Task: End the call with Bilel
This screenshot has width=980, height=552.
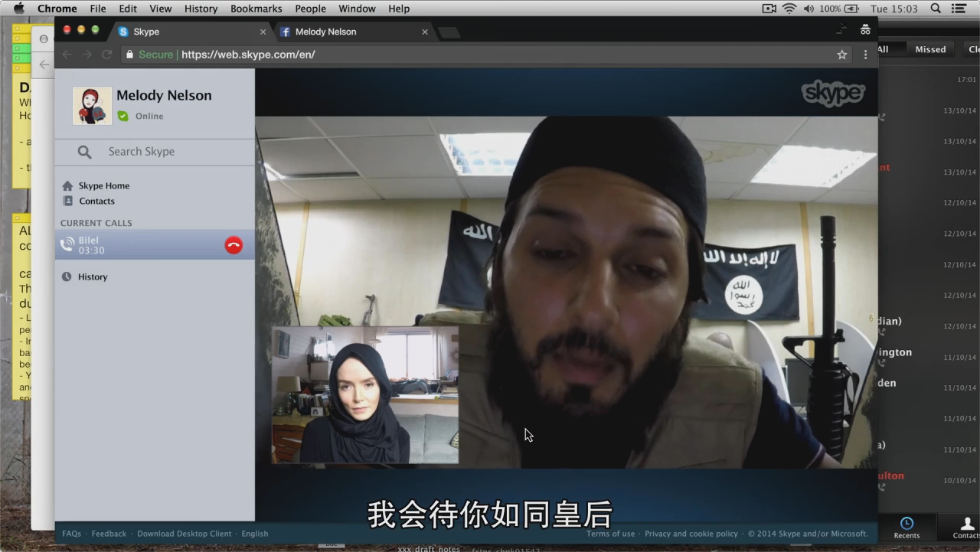Action: click(234, 245)
